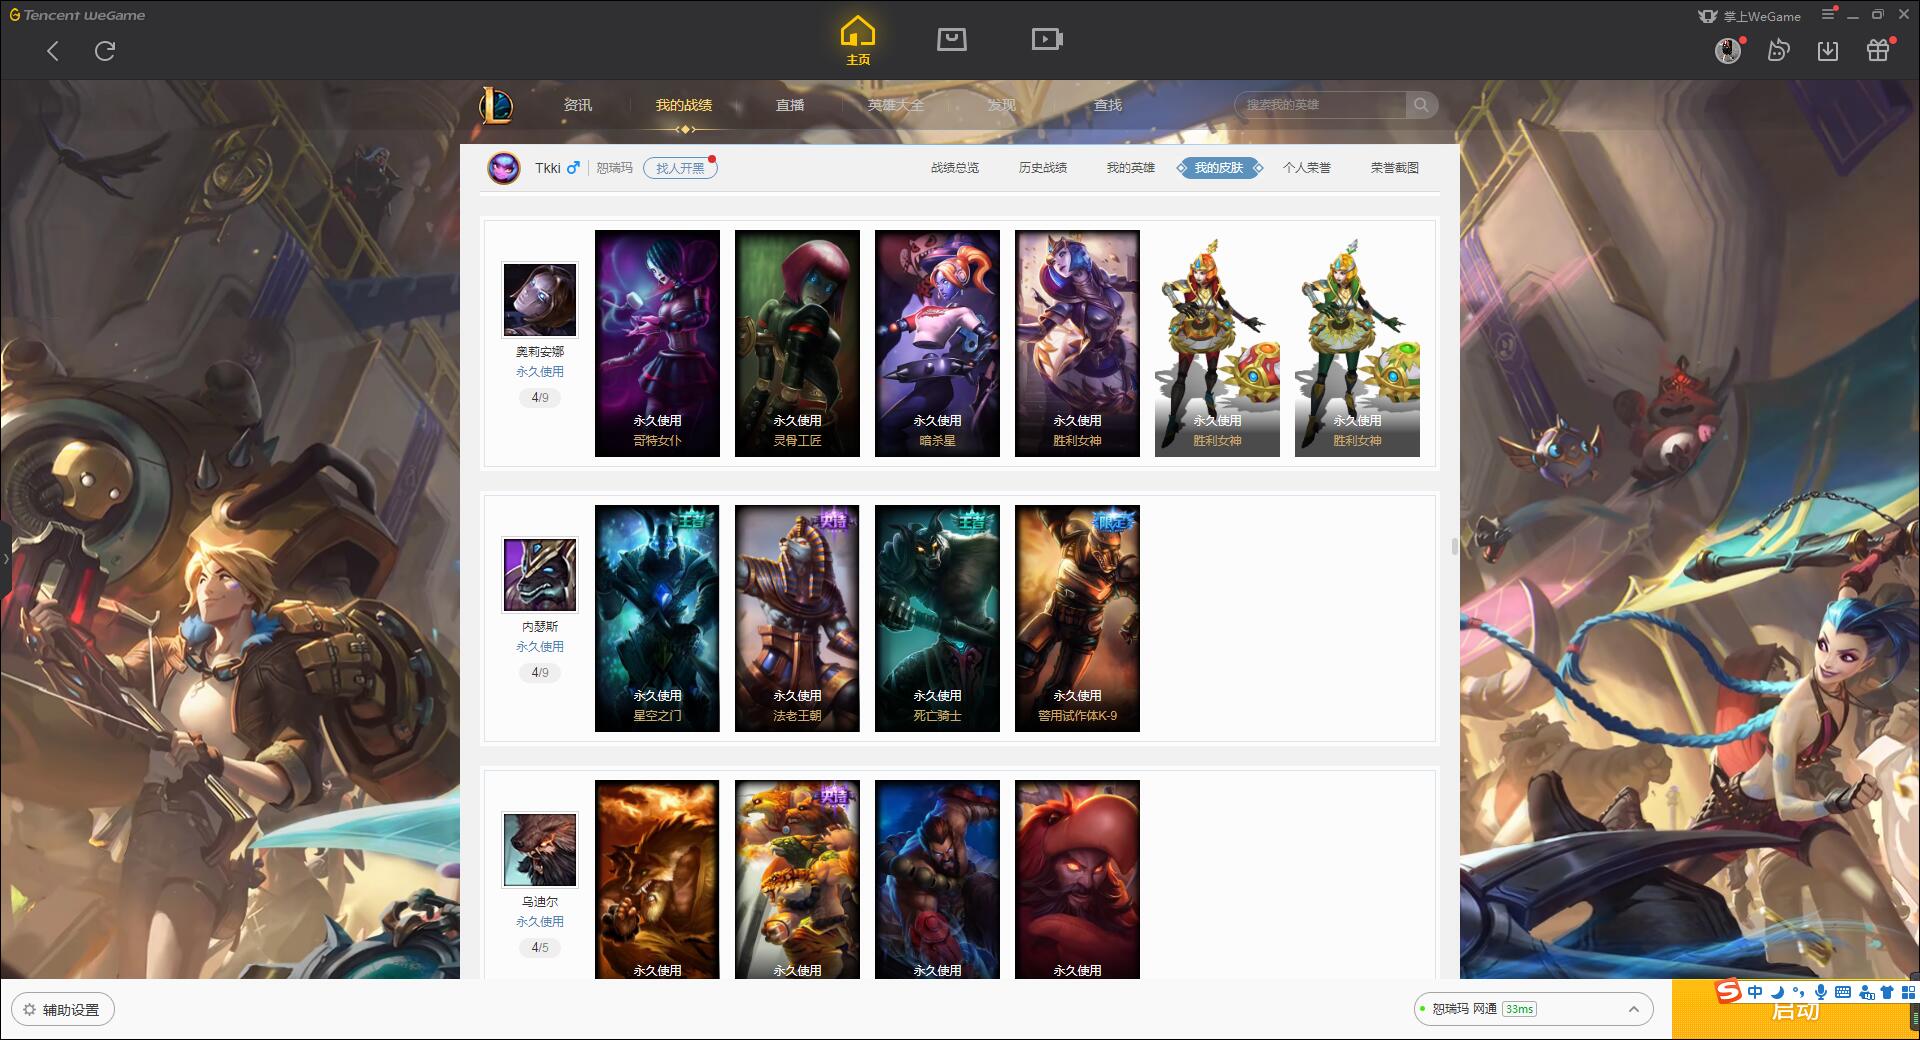Go back with the back arrow

(53, 51)
